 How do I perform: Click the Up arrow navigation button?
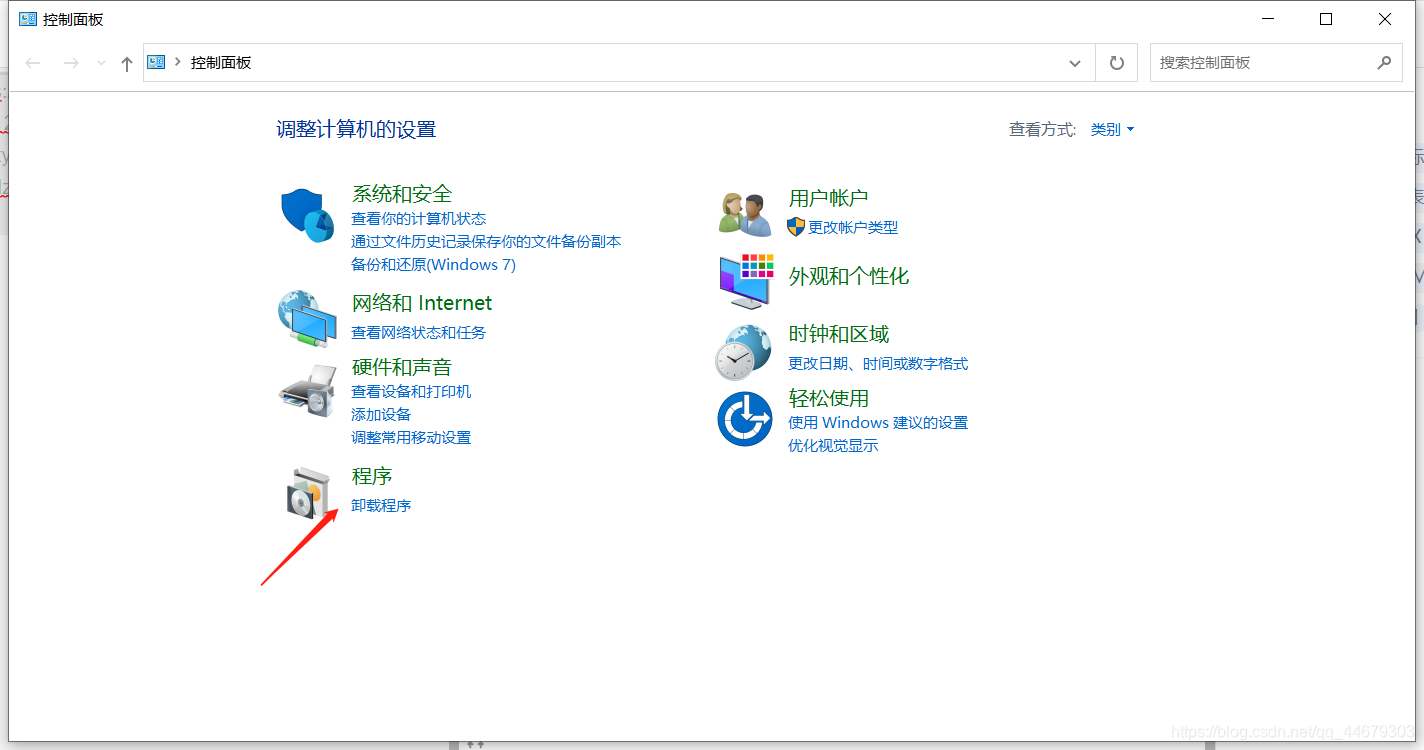coord(126,64)
